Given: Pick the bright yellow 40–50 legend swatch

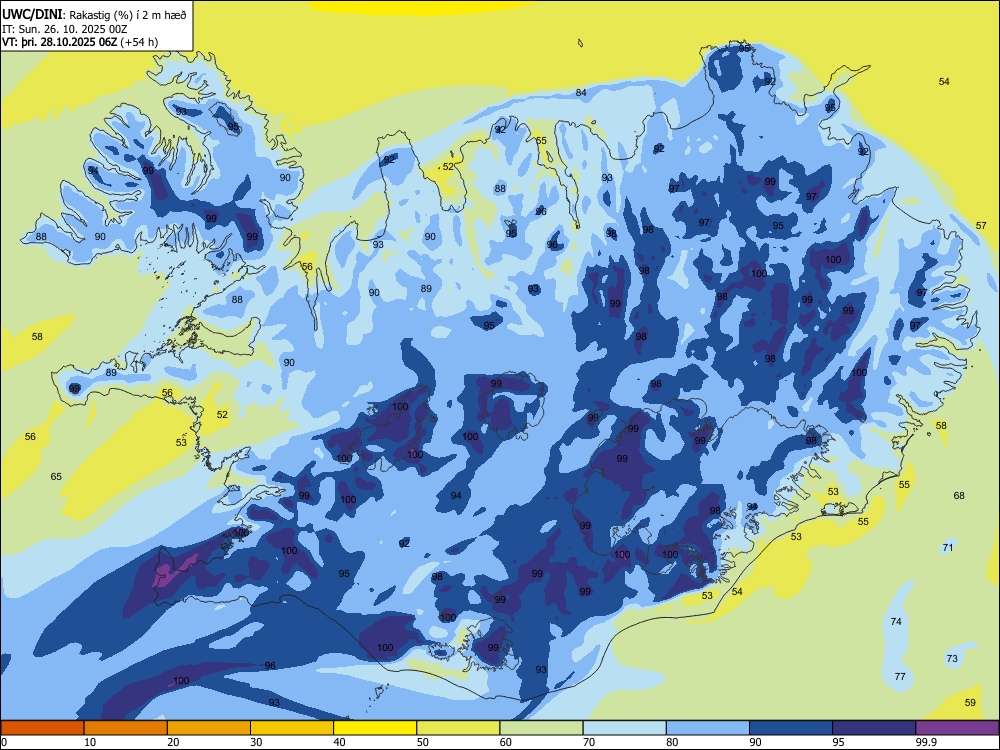Looking at the screenshot, I should [375, 728].
